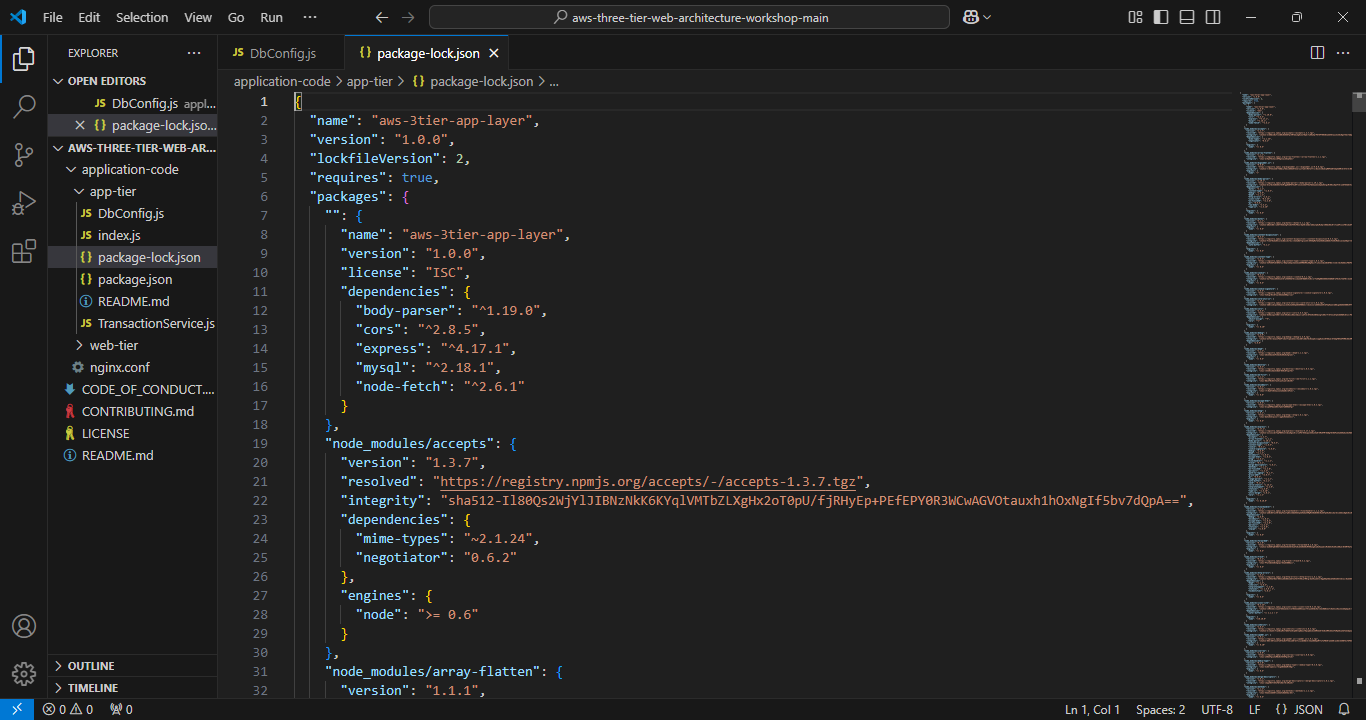This screenshot has width=1366, height=720.
Task: Close the package-lock.json editor tab
Action: point(494,53)
